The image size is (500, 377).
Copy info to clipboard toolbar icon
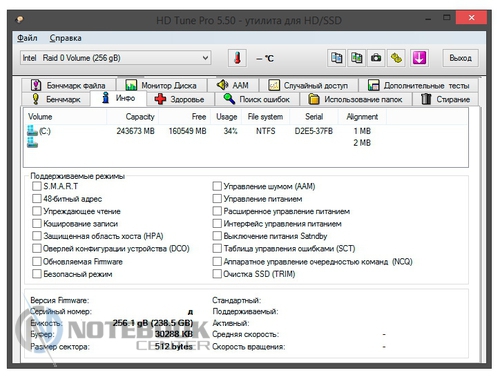point(336,58)
